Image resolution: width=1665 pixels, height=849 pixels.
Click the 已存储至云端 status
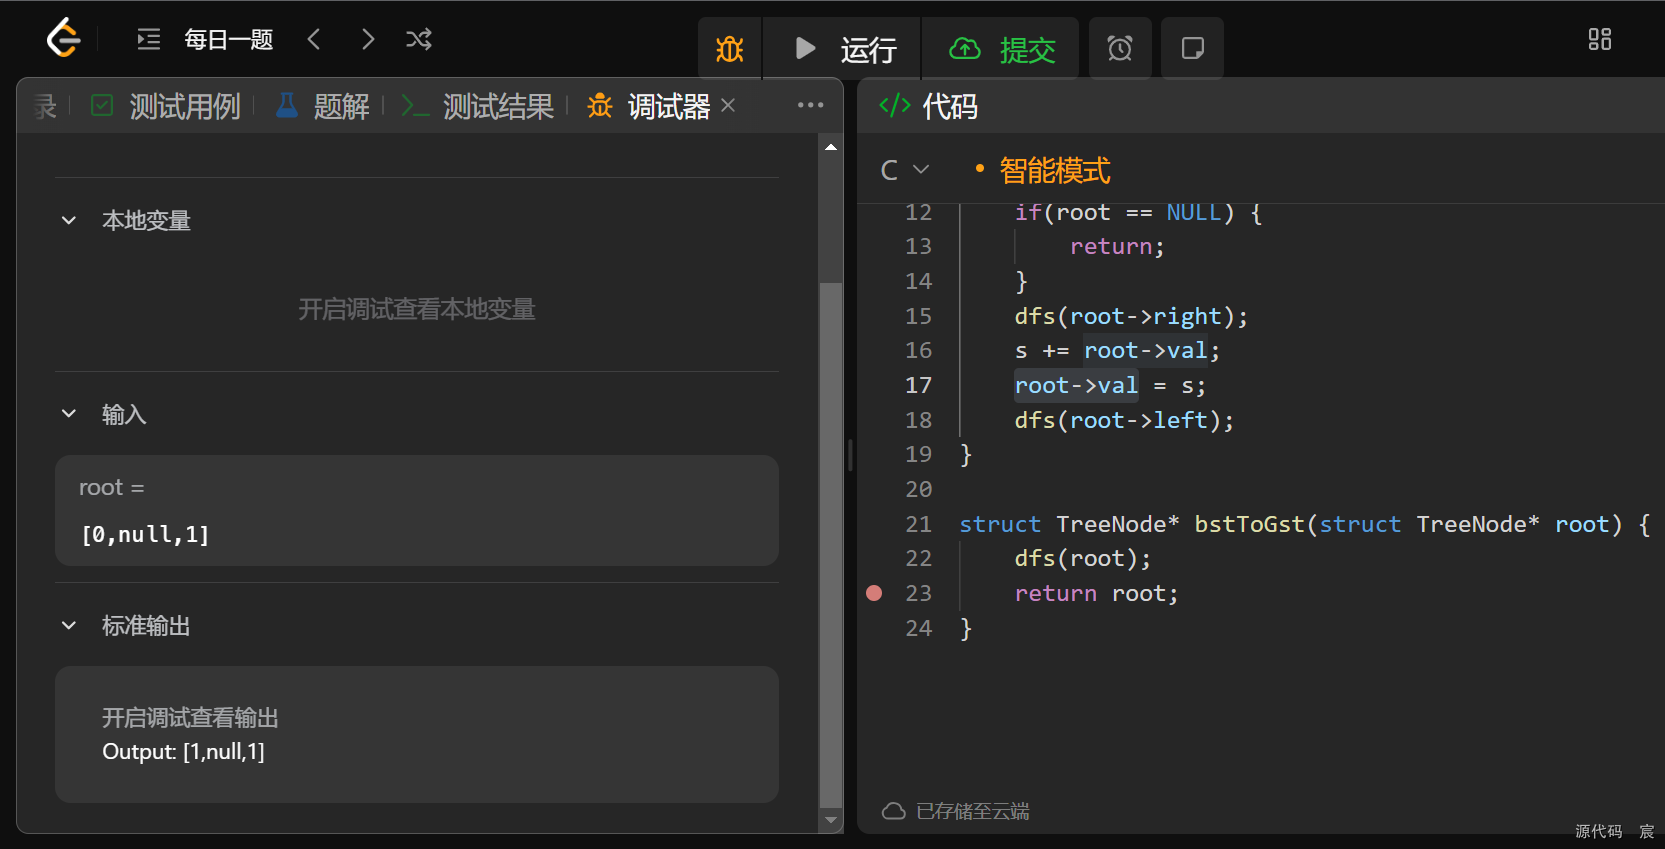point(973,811)
